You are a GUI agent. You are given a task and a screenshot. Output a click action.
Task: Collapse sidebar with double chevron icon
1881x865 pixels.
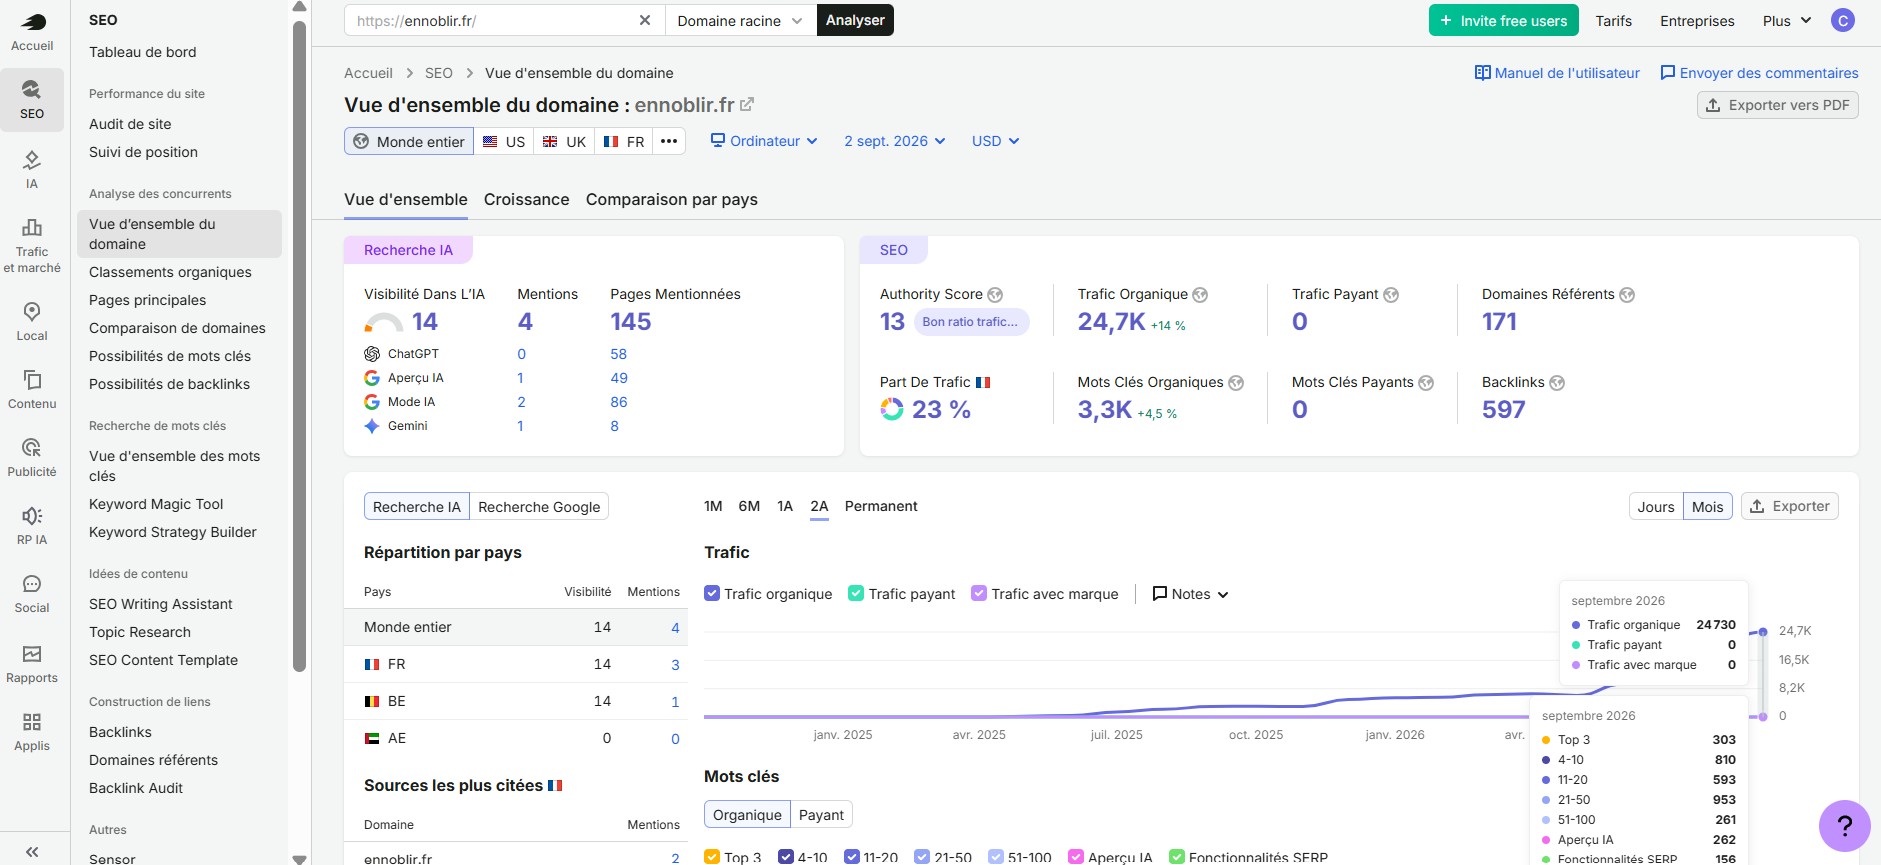point(32,851)
